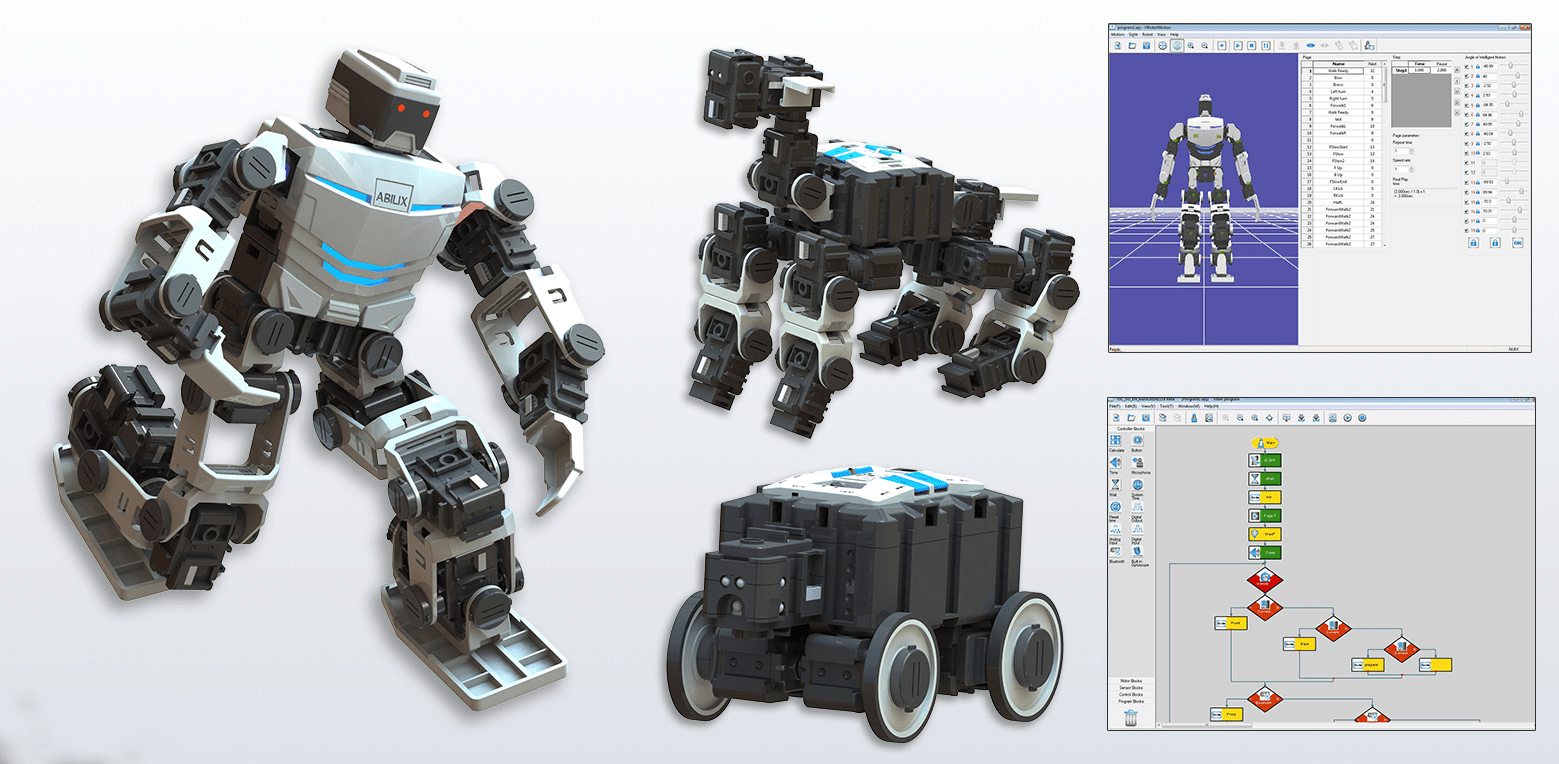
Task: Click the blue mirror pose icon in motion toolbar
Action: [1311, 46]
